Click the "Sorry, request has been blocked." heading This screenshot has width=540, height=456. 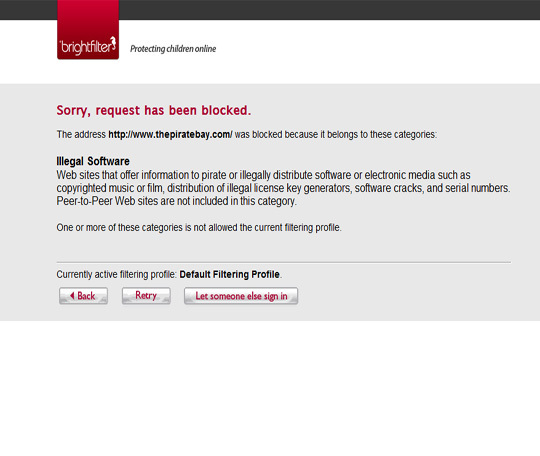tap(154, 111)
